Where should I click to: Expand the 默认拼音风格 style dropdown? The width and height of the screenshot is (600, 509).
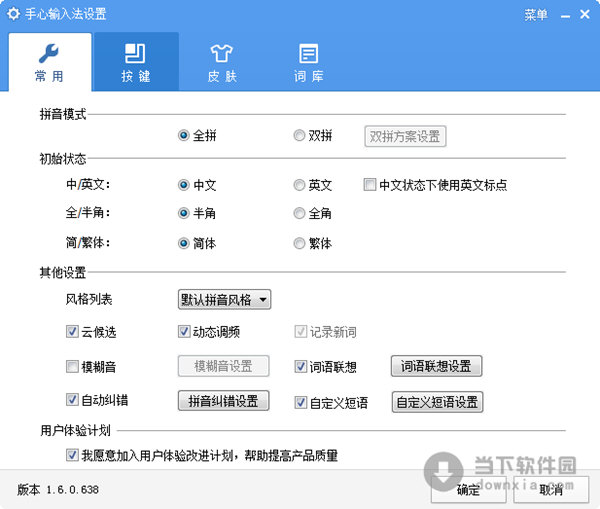click(224, 300)
